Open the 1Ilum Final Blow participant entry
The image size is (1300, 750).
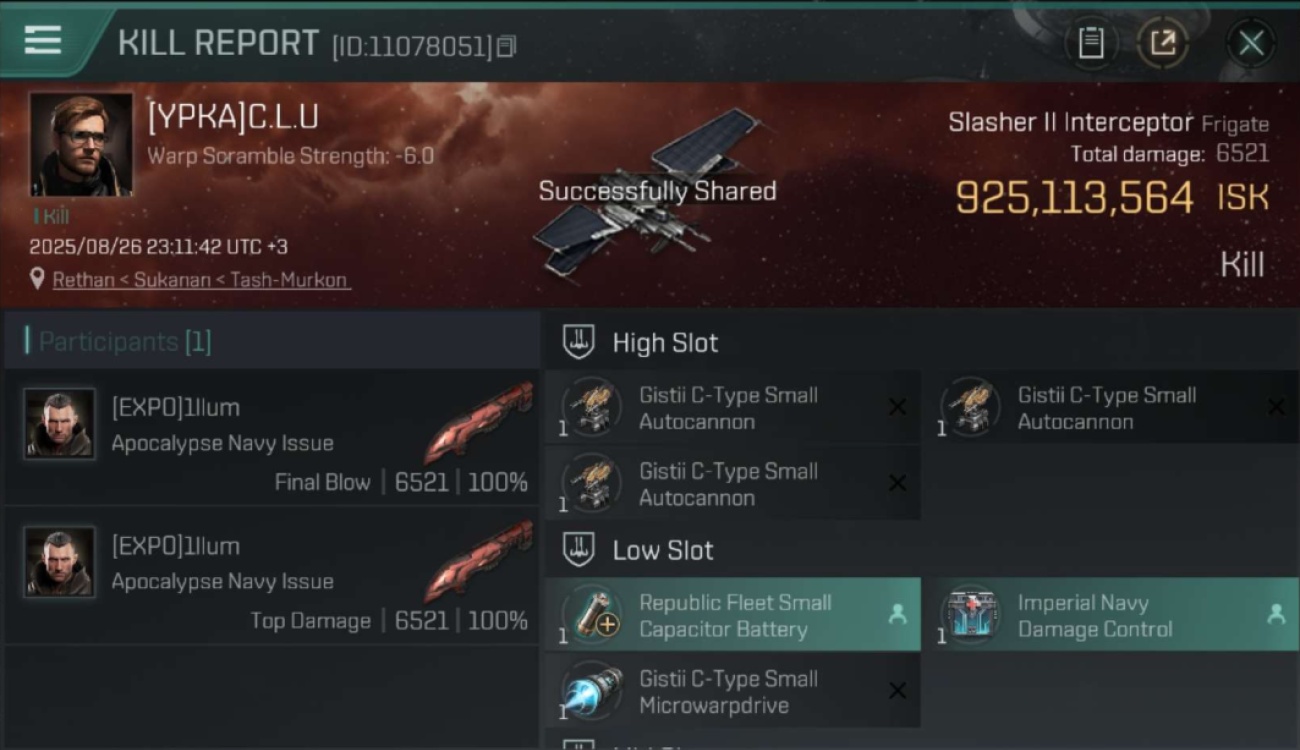pyautogui.click(x=271, y=438)
